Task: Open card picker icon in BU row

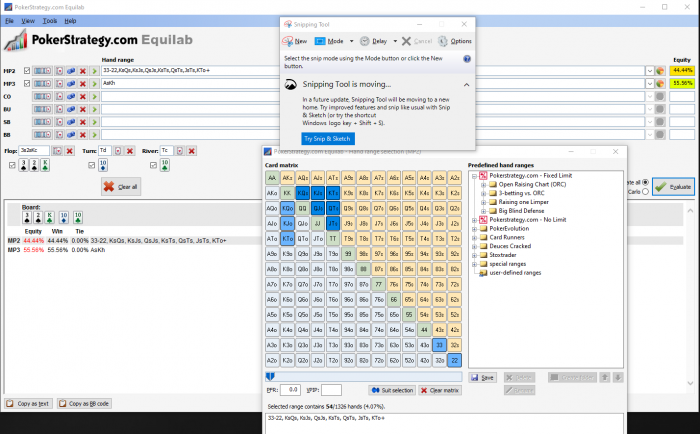Action: point(59,109)
